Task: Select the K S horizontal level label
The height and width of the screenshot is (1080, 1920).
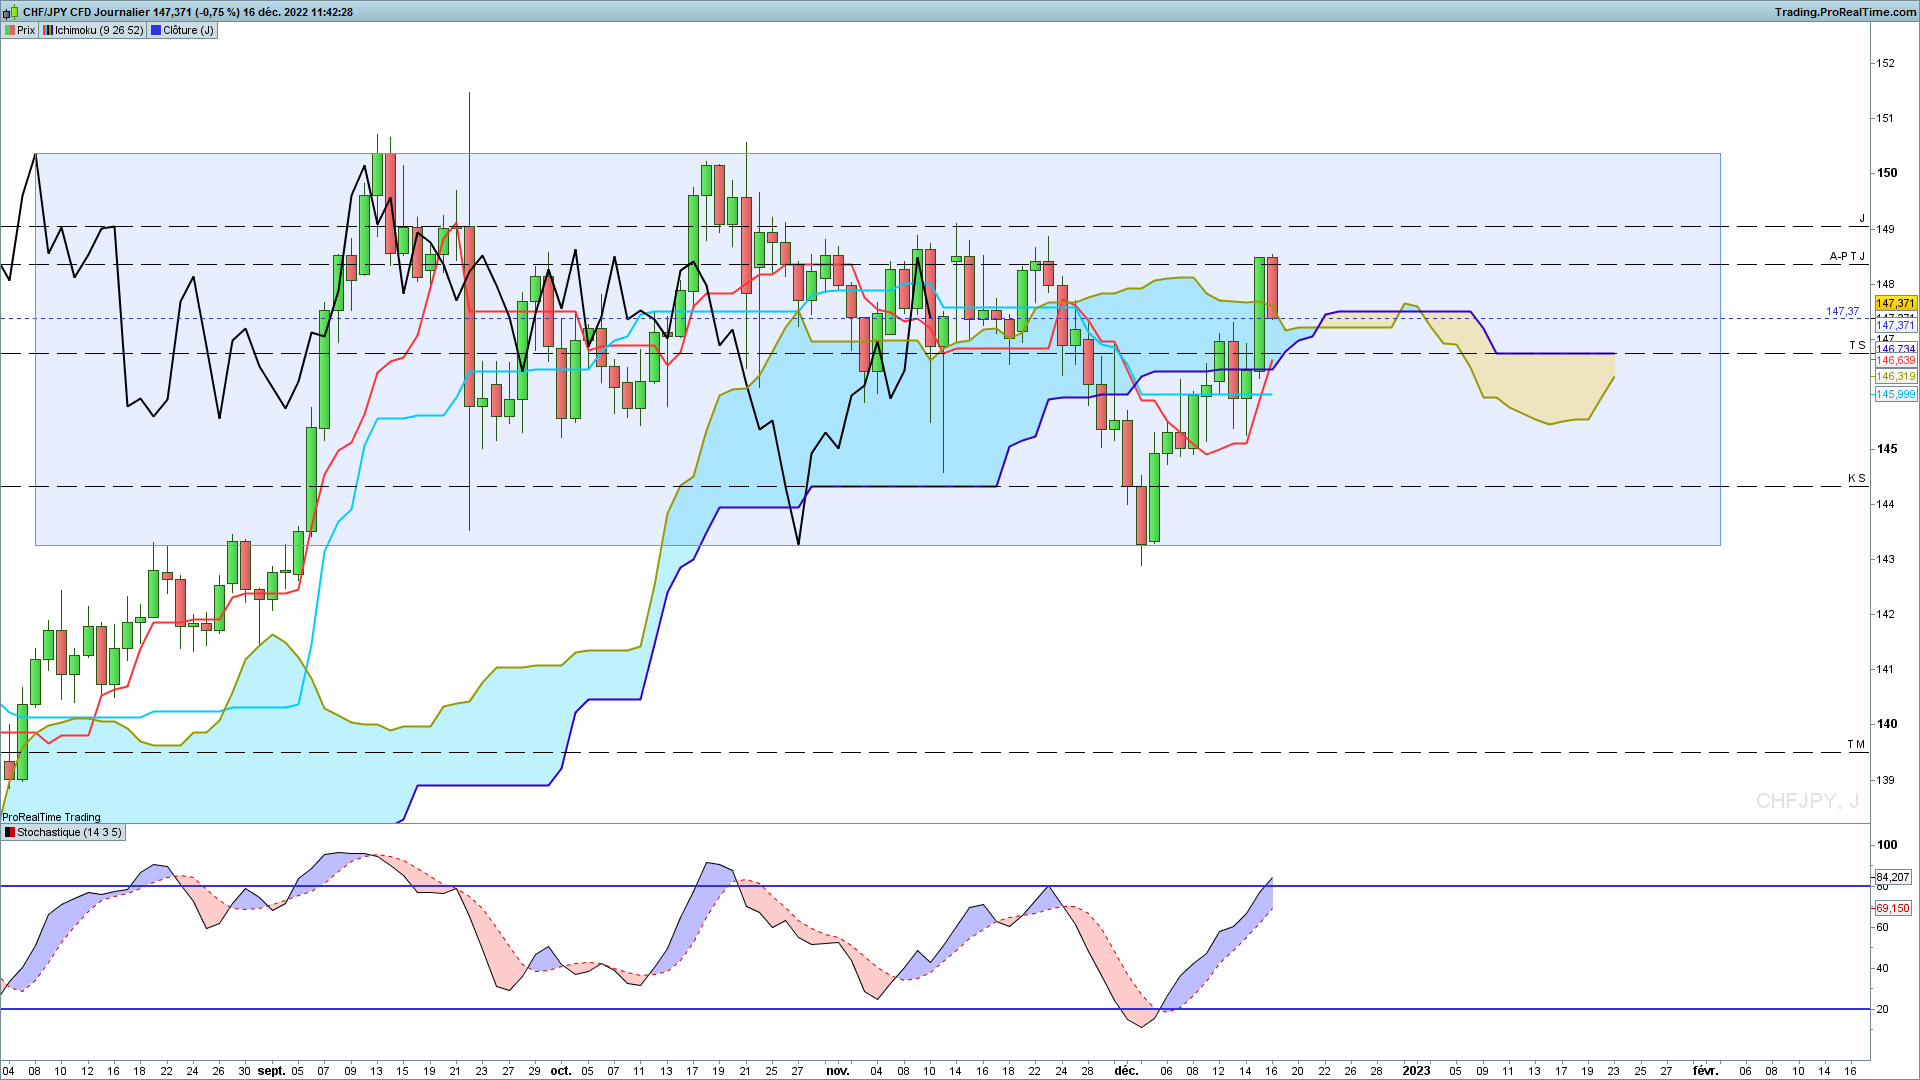Action: point(1856,478)
